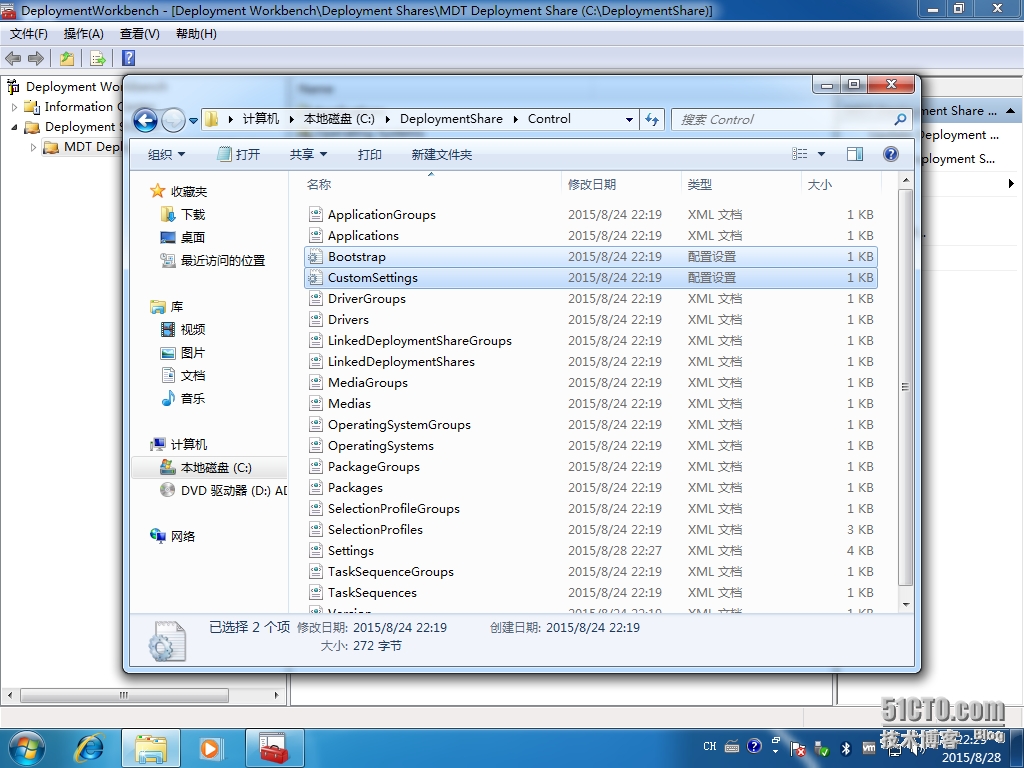Viewport: 1024px width, 768px height.
Task: Click the CH language indicator in tray
Action: click(710, 746)
